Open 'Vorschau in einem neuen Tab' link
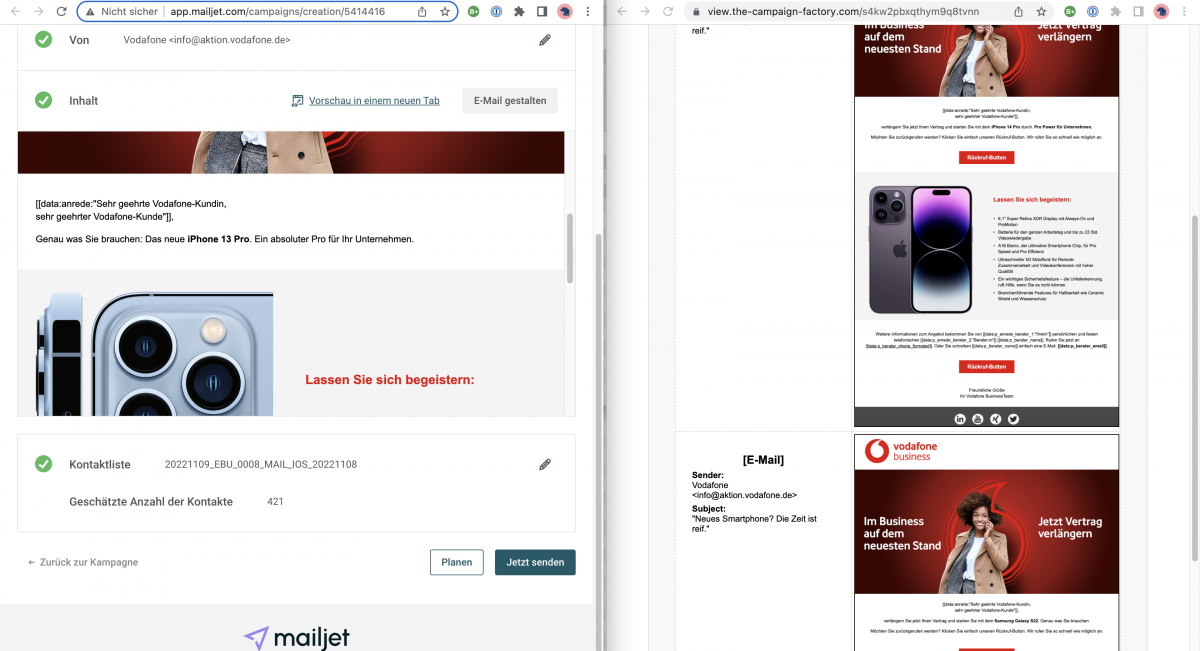 (374, 101)
